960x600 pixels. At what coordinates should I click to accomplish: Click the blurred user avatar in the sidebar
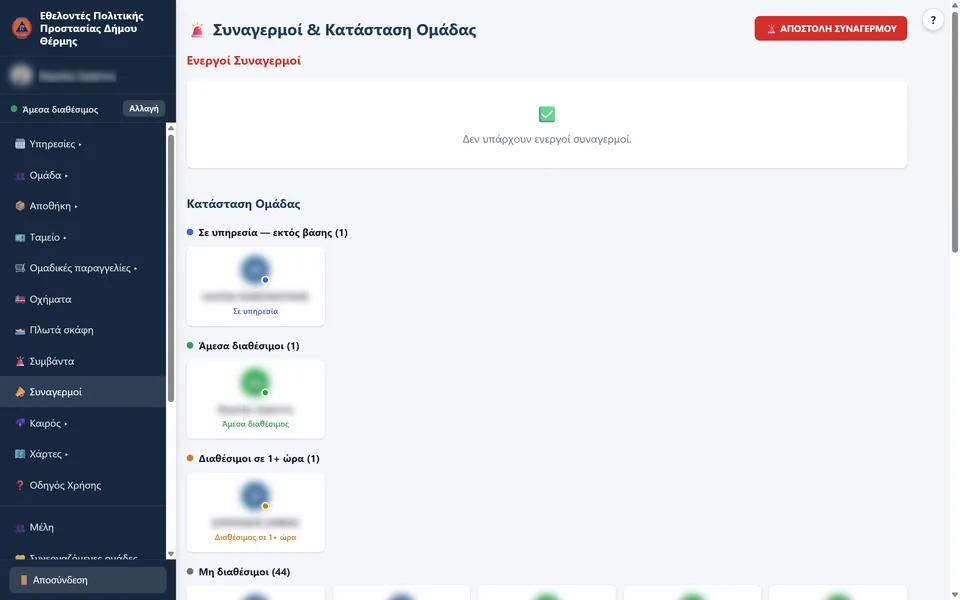[21, 75]
